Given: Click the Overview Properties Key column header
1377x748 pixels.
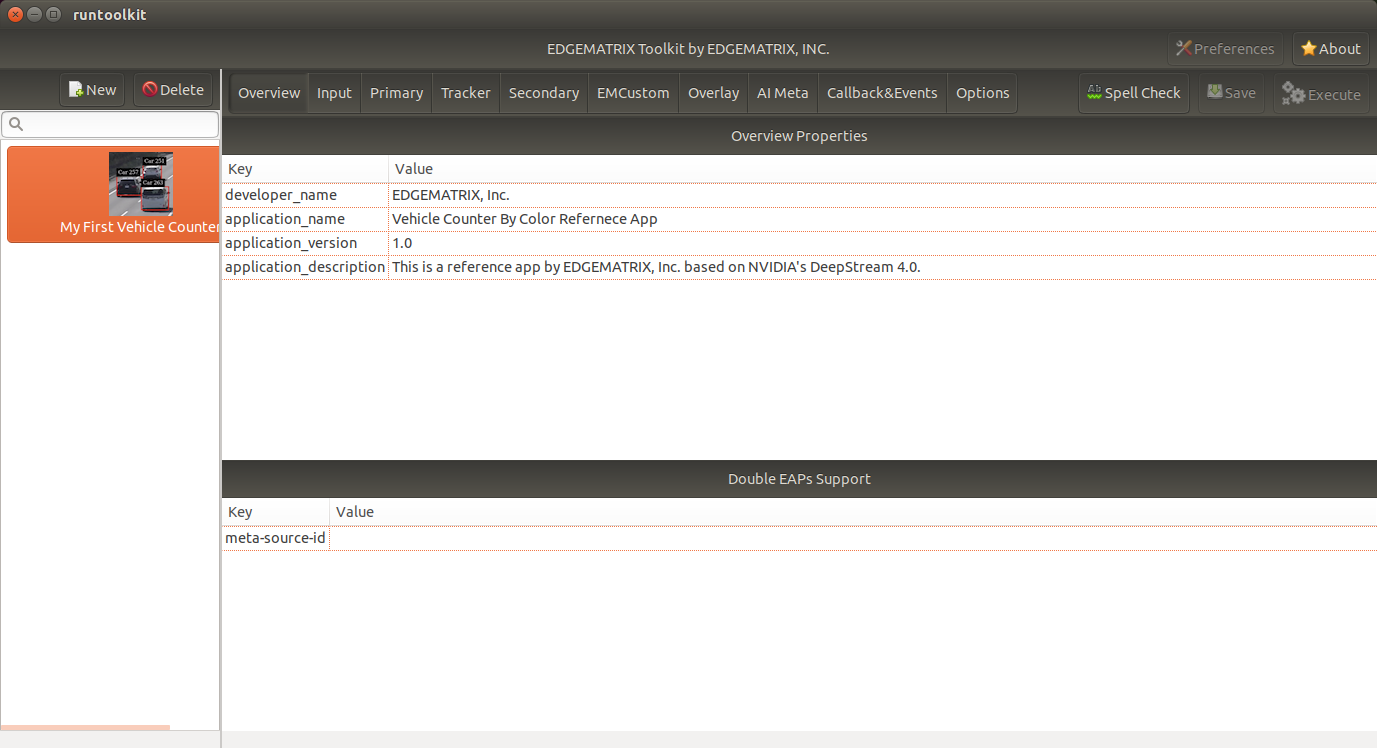Looking at the screenshot, I should pos(305,169).
